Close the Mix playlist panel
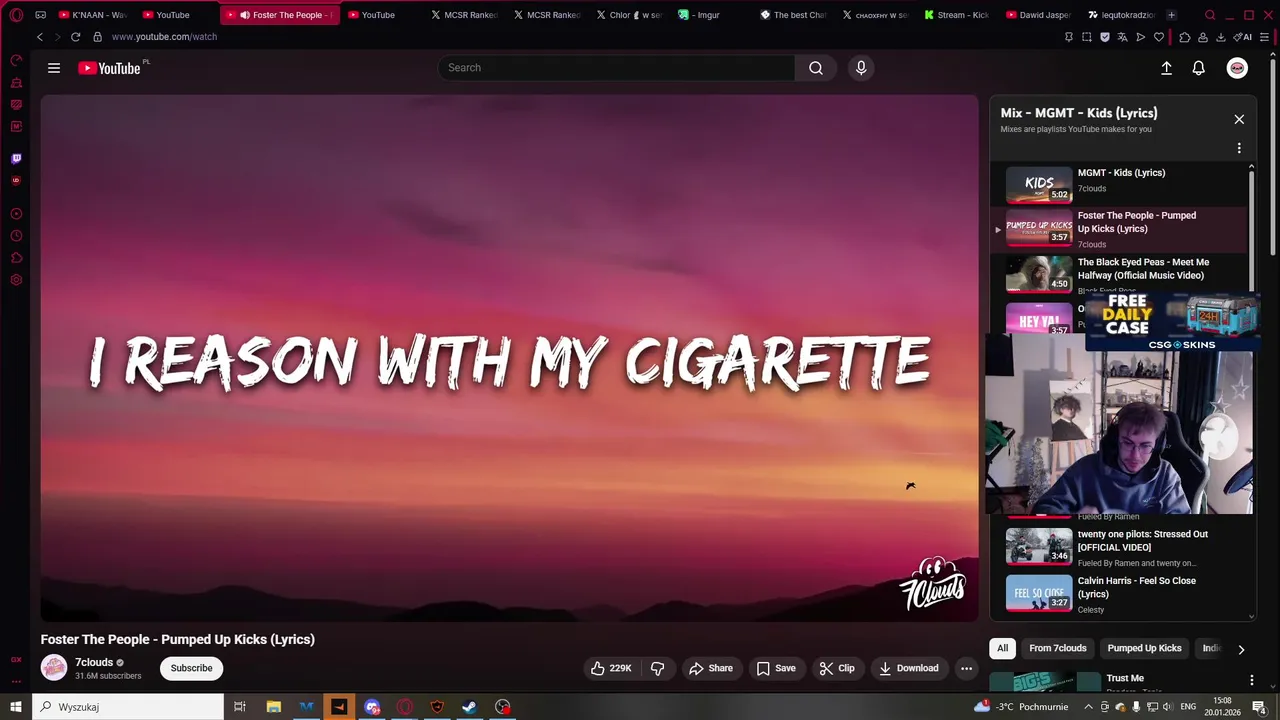This screenshot has height=720, width=1280. click(1239, 119)
